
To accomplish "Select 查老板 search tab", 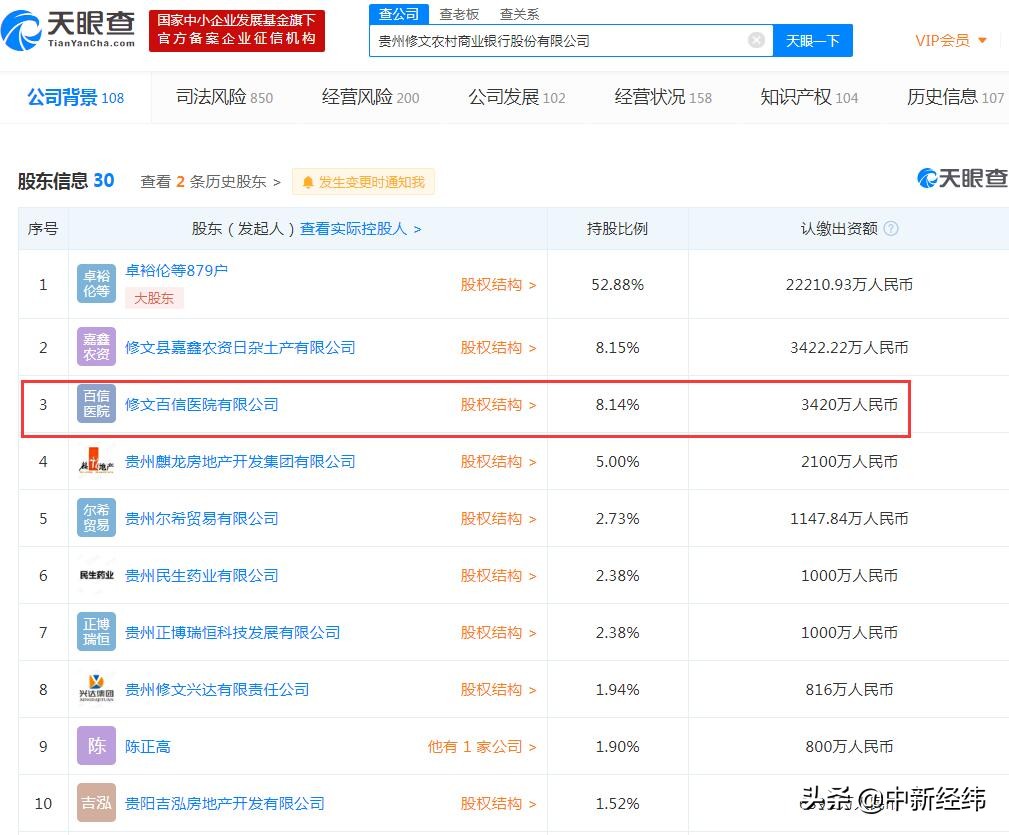I will (459, 14).
